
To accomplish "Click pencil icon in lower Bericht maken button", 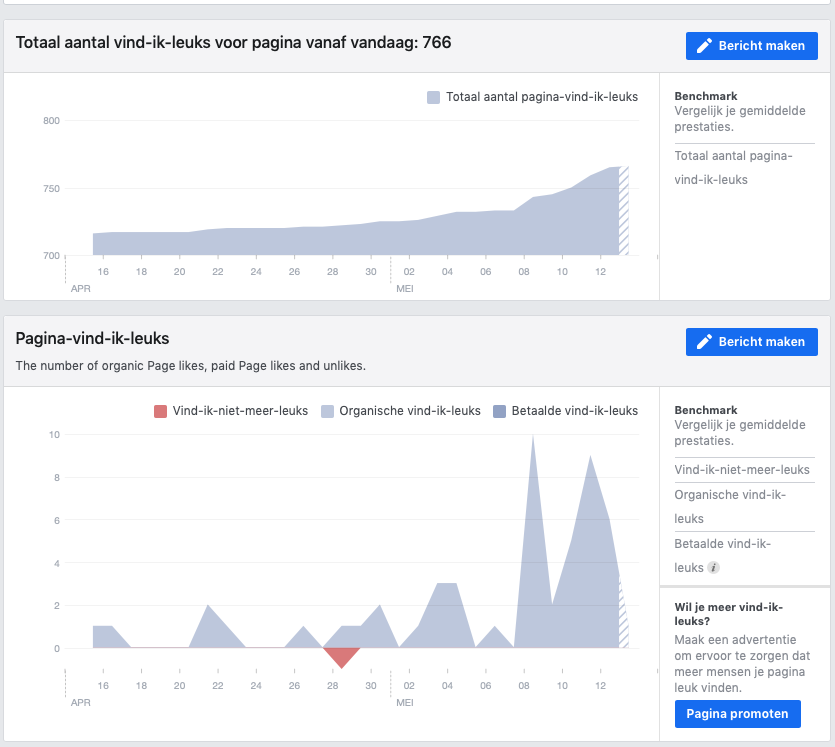I will click(704, 342).
